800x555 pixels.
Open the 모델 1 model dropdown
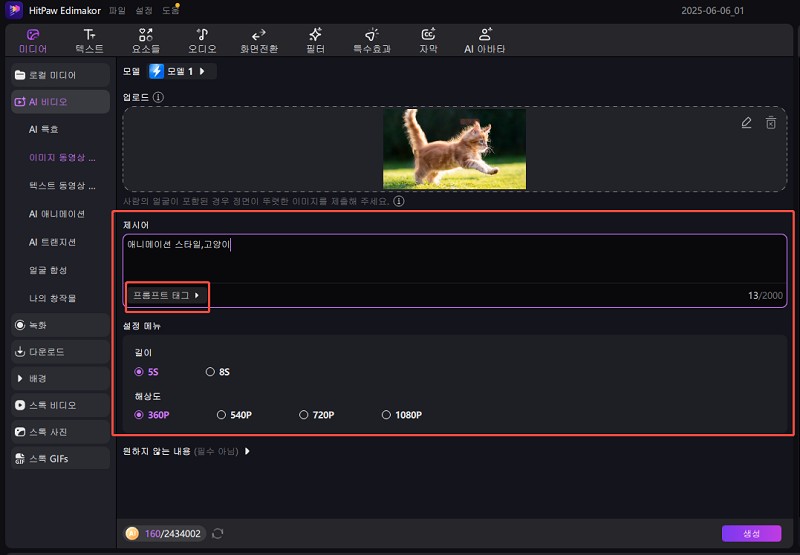[x=182, y=71]
